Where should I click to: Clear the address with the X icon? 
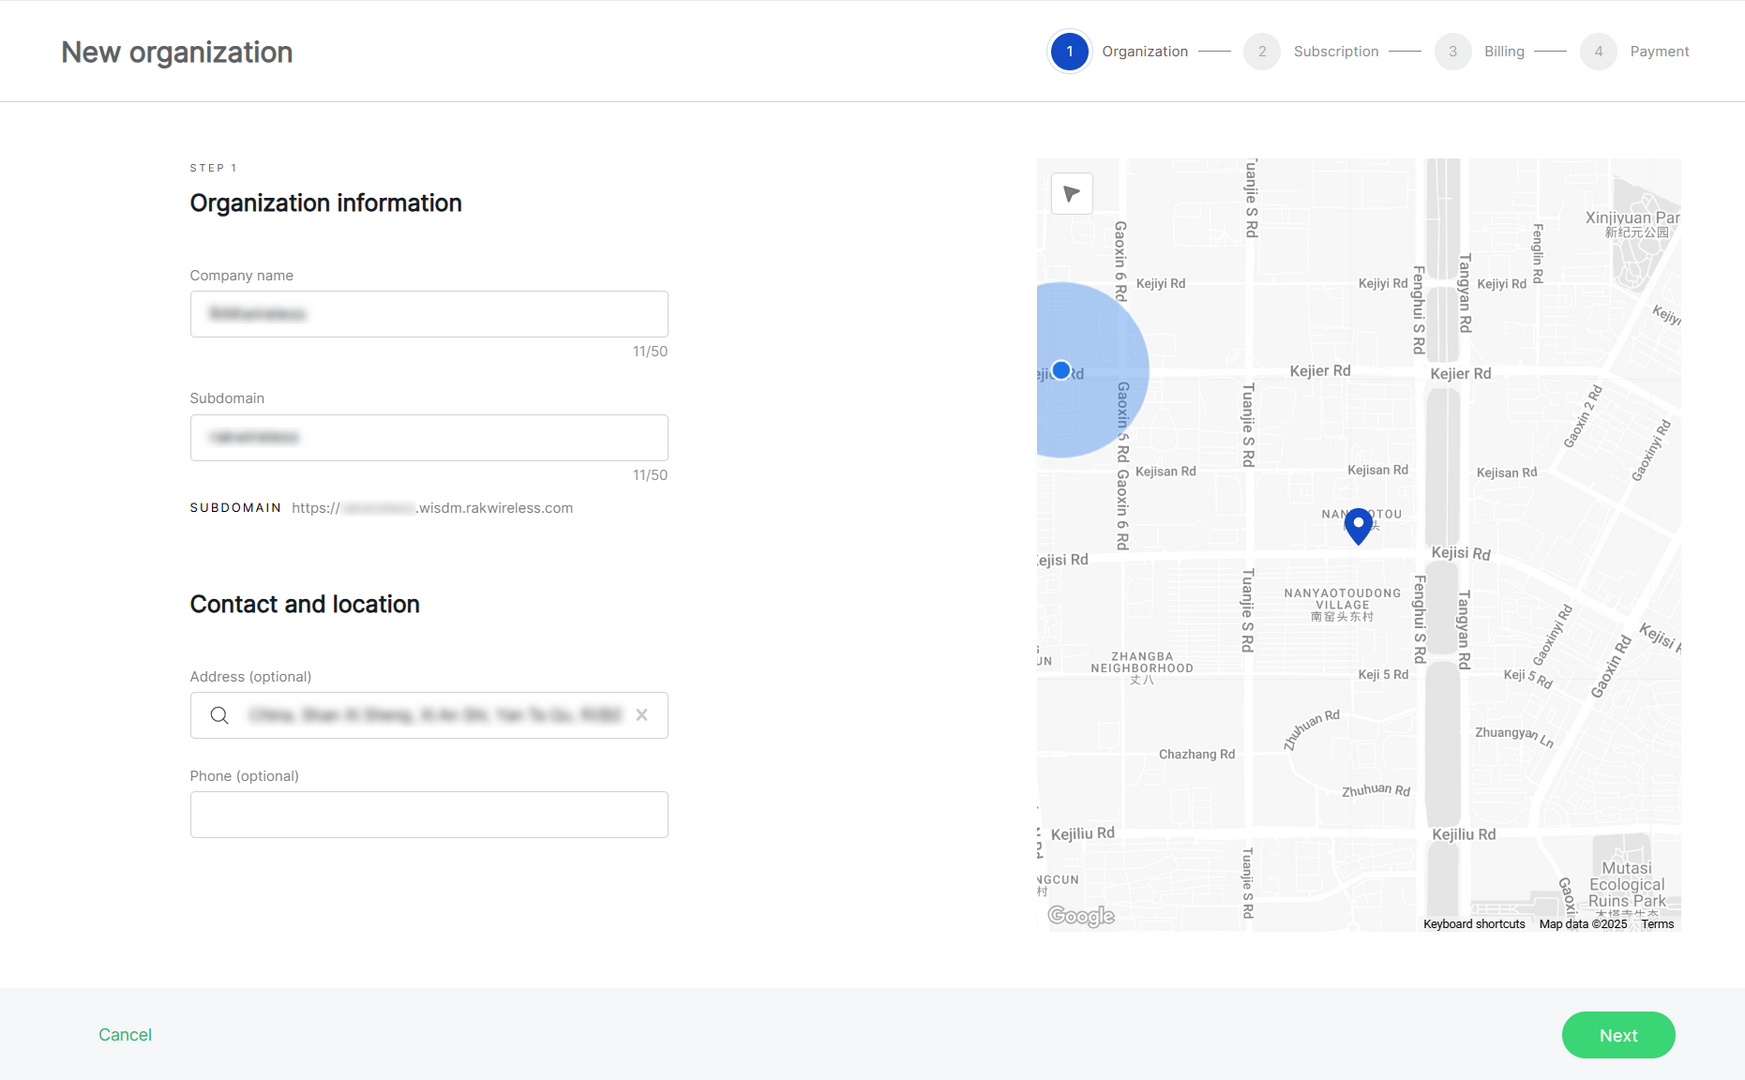[642, 715]
